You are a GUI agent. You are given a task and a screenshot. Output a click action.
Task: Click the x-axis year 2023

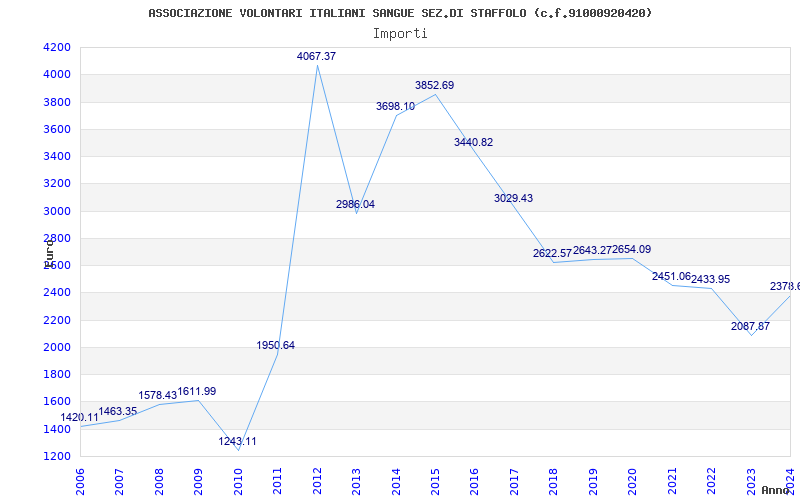pyautogui.click(x=751, y=482)
